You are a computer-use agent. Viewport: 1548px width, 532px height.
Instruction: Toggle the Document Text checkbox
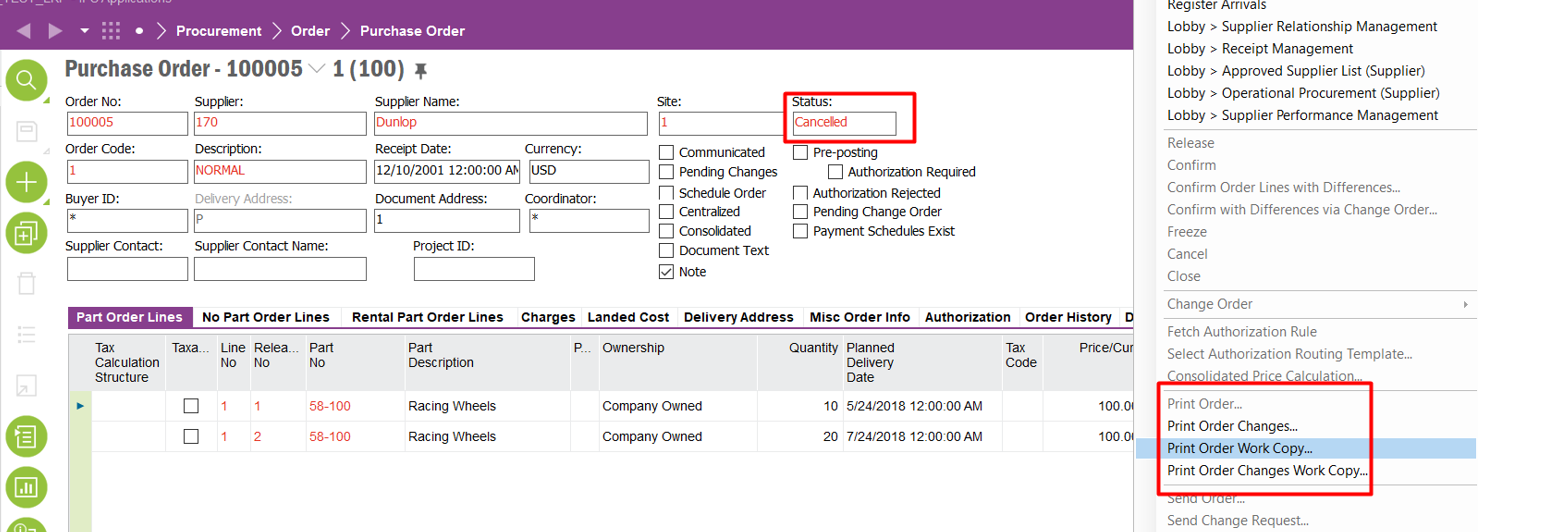click(667, 250)
